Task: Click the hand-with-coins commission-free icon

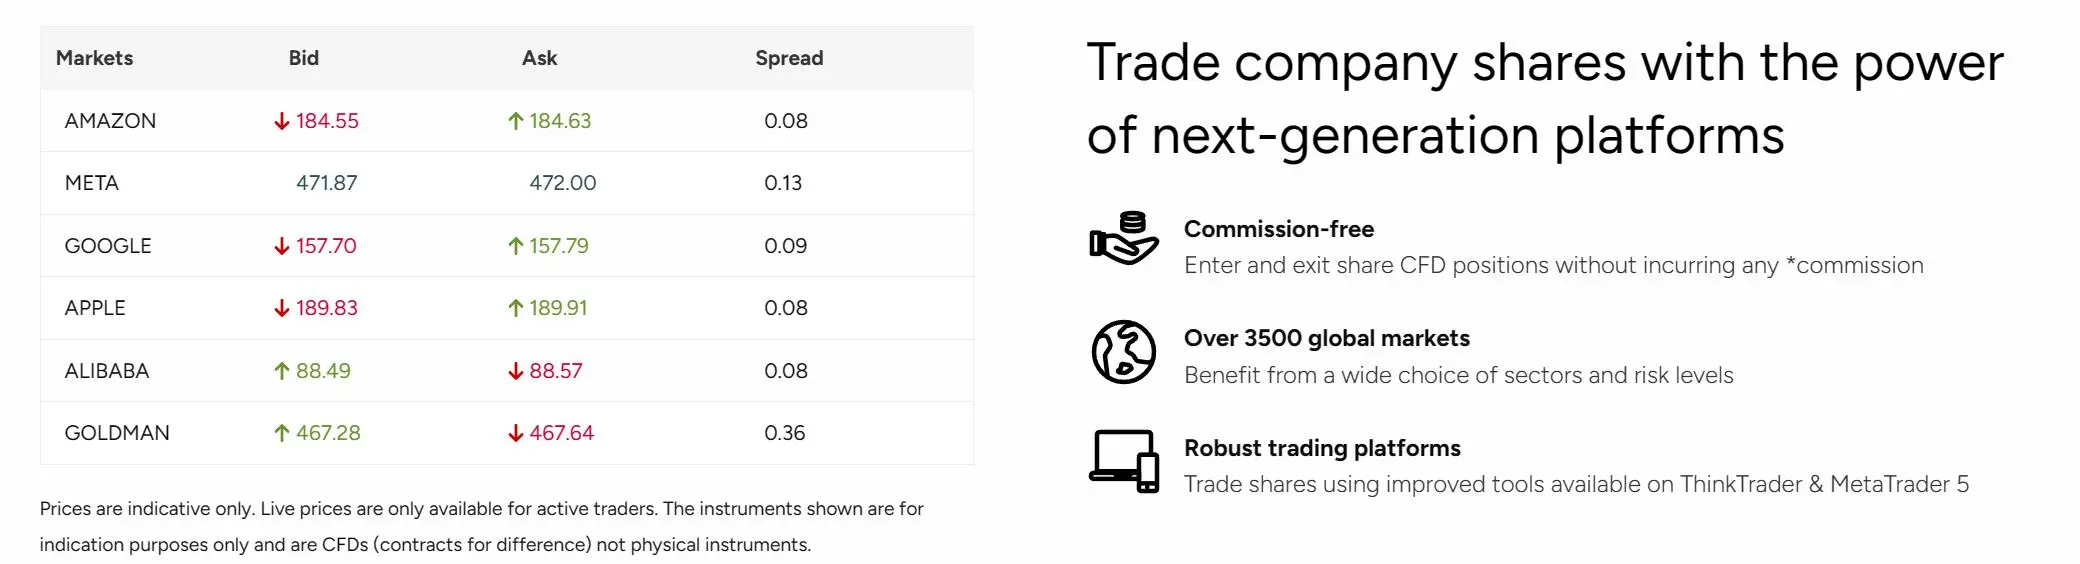Action: coord(1124,238)
